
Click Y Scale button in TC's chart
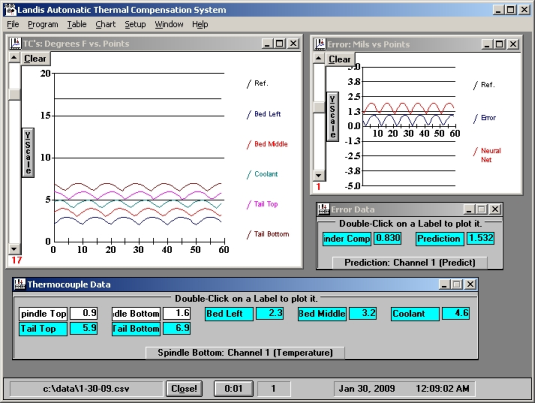pos(28,153)
